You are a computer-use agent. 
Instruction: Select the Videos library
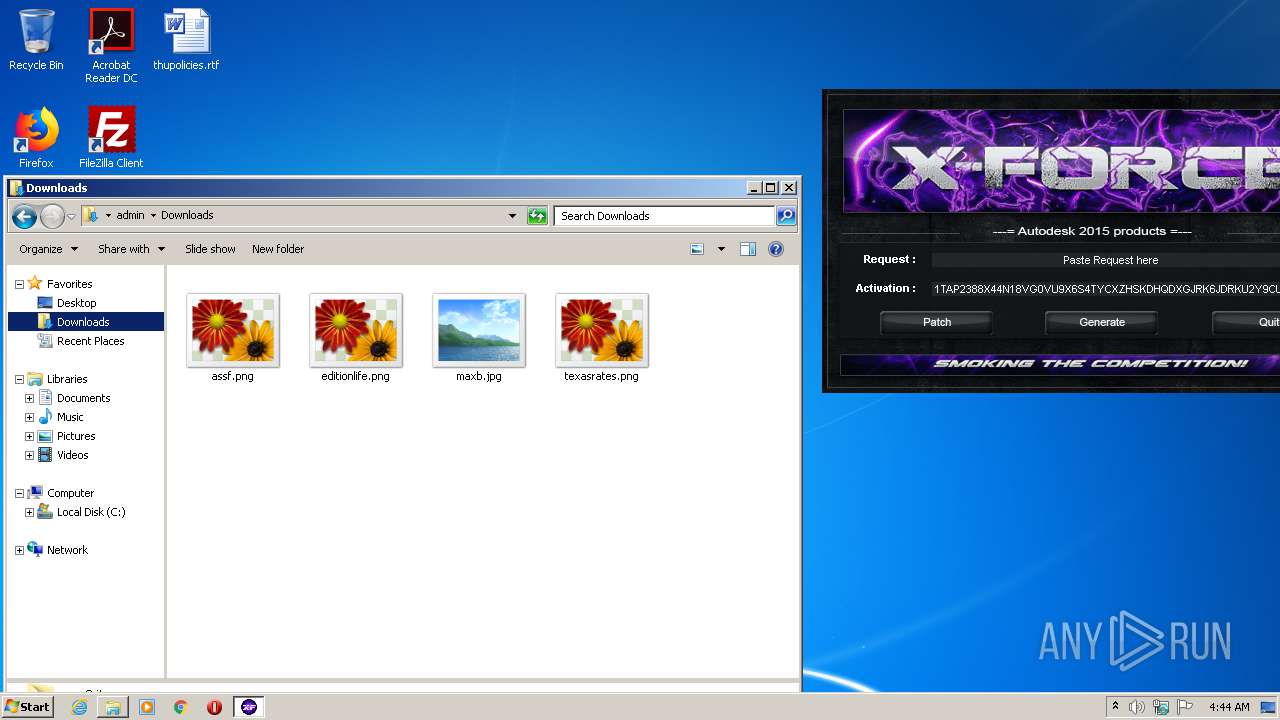click(72, 455)
